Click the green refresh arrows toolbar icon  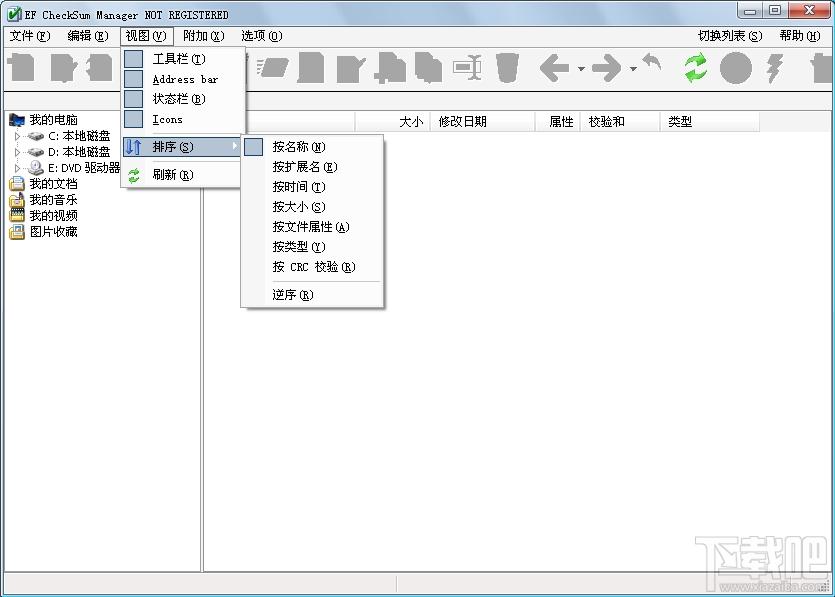[695, 68]
